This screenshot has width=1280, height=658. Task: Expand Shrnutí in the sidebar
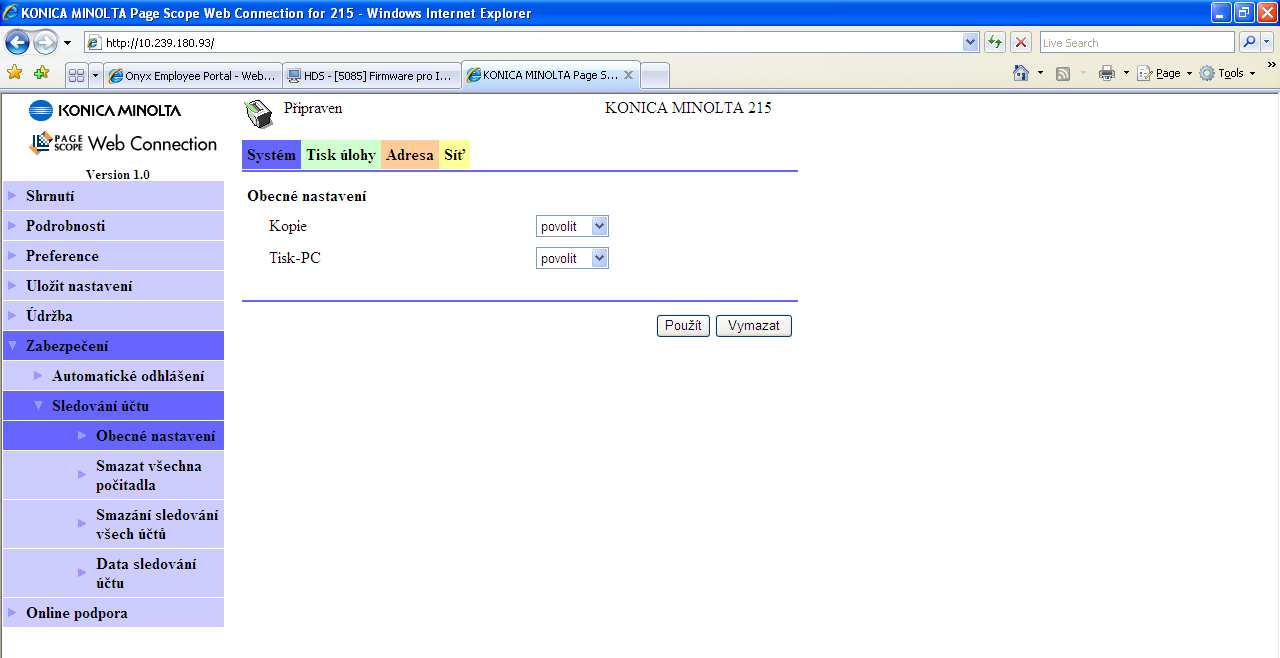[113, 196]
